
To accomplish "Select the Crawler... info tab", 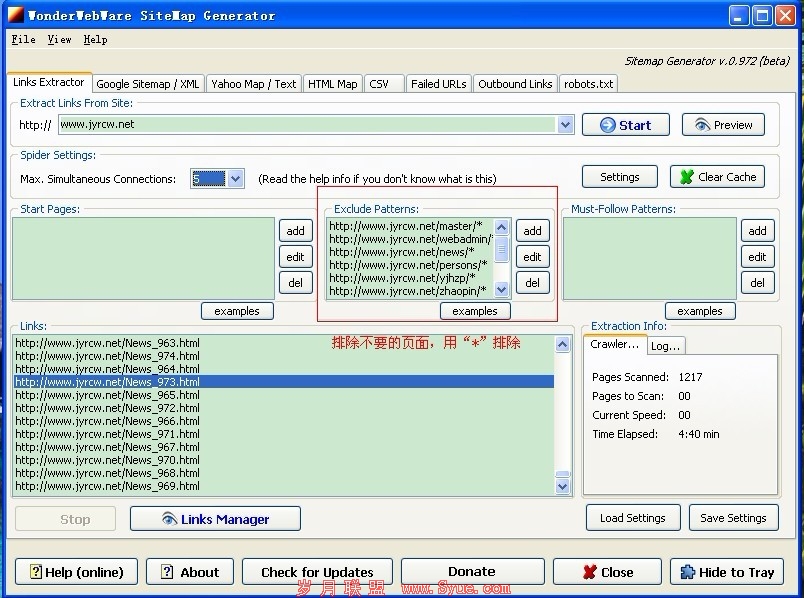I will pyautogui.click(x=615, y=344).
